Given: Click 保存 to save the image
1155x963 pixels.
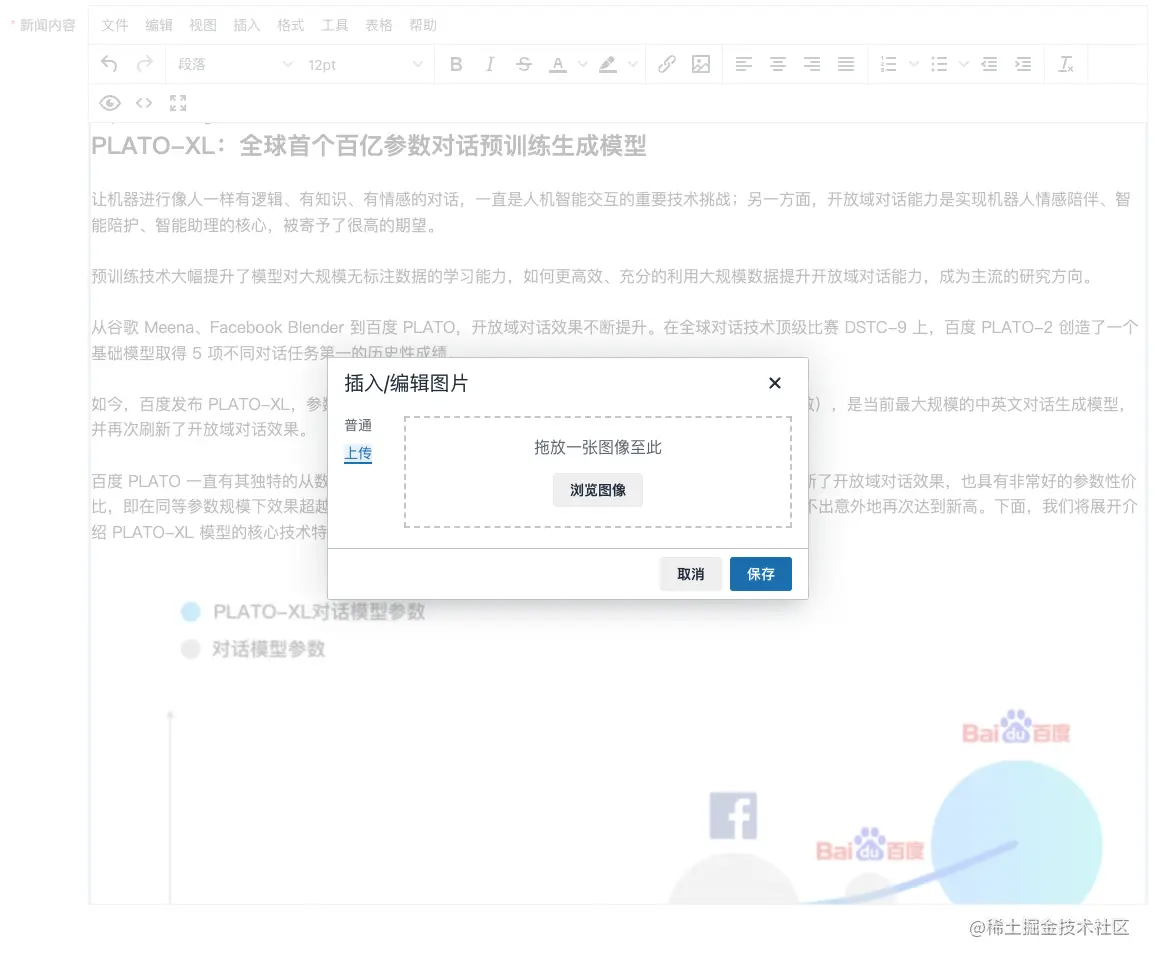Looking at the screenshot, I should (x=760, y=574).
